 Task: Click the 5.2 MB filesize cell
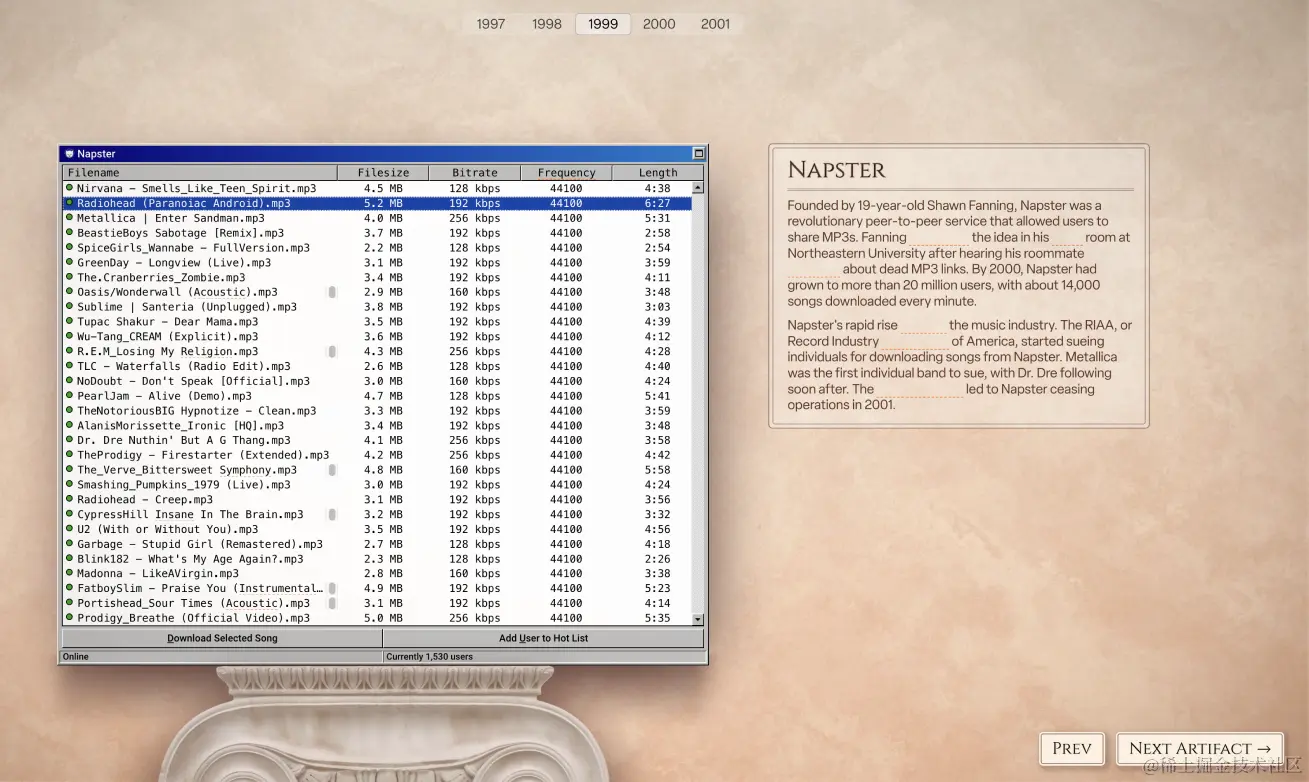tap(383, 203)
